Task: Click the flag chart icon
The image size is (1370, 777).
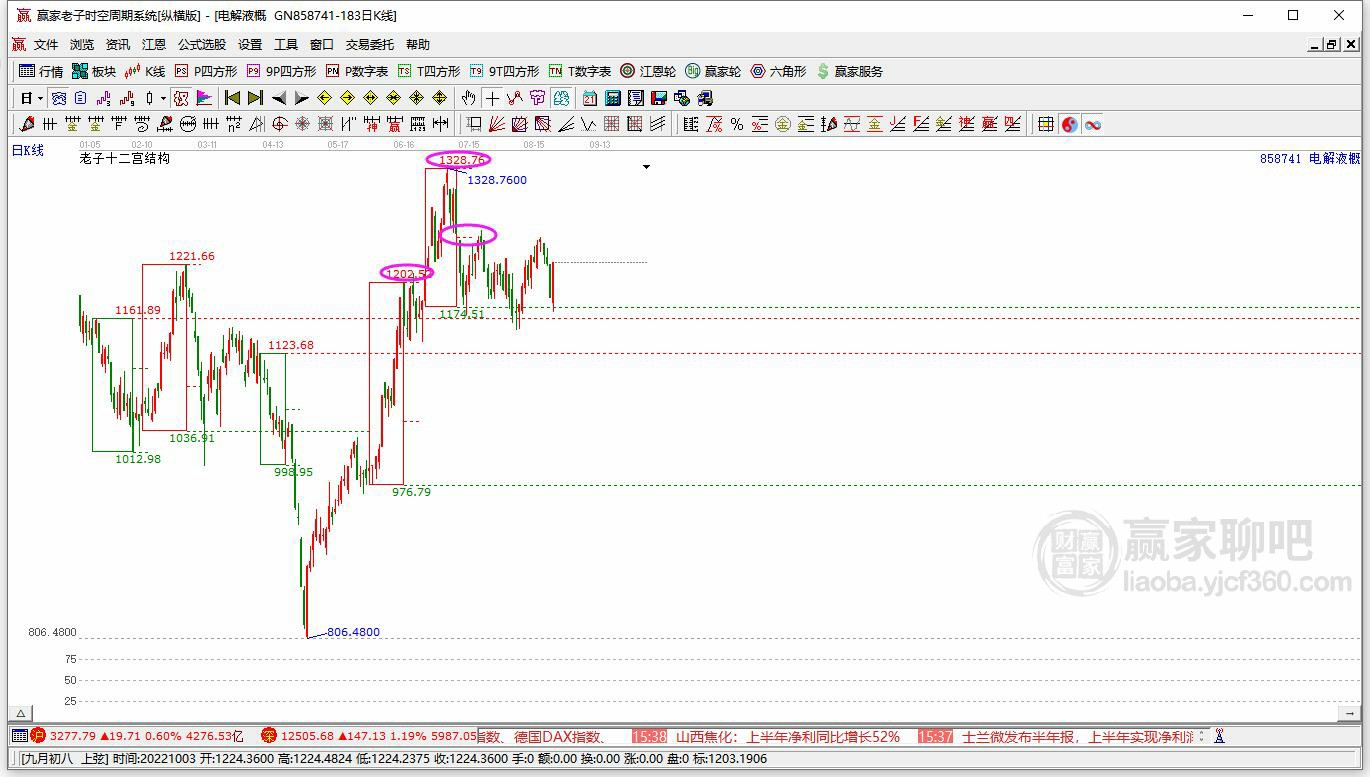Action: [204, 98]
